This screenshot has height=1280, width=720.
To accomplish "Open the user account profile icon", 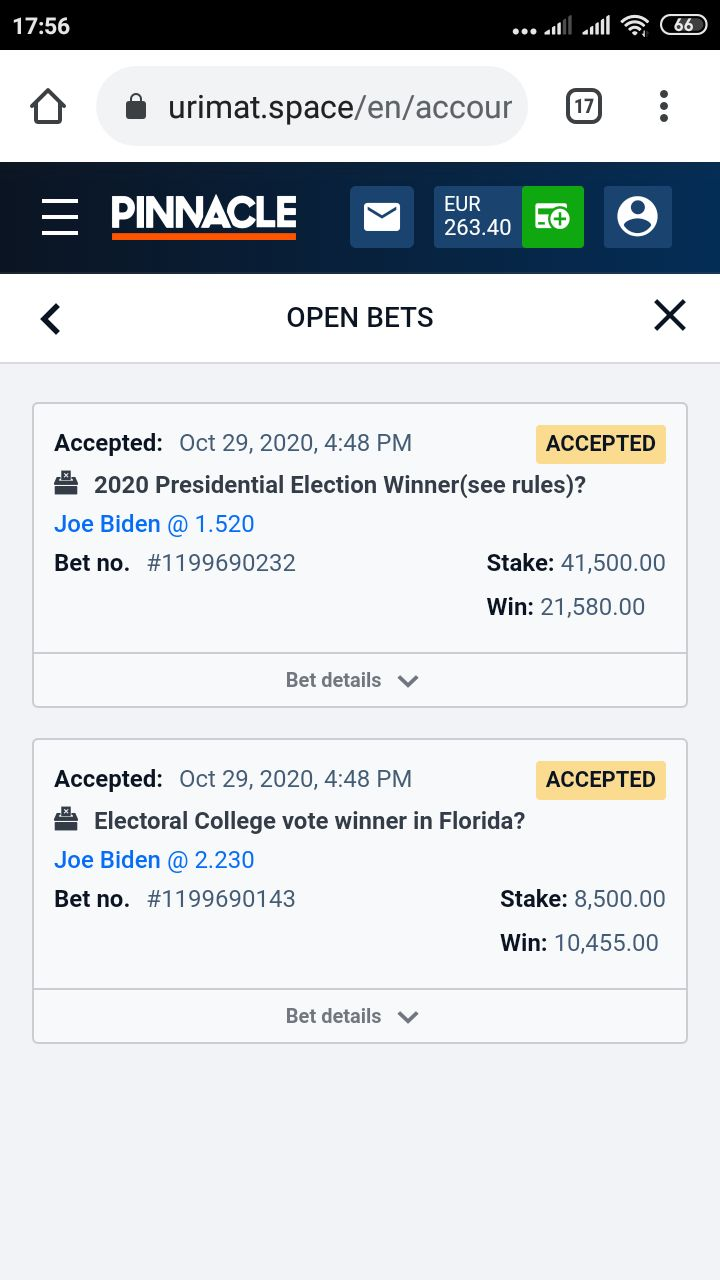I will pyautogui.click(x=638, y=217).
